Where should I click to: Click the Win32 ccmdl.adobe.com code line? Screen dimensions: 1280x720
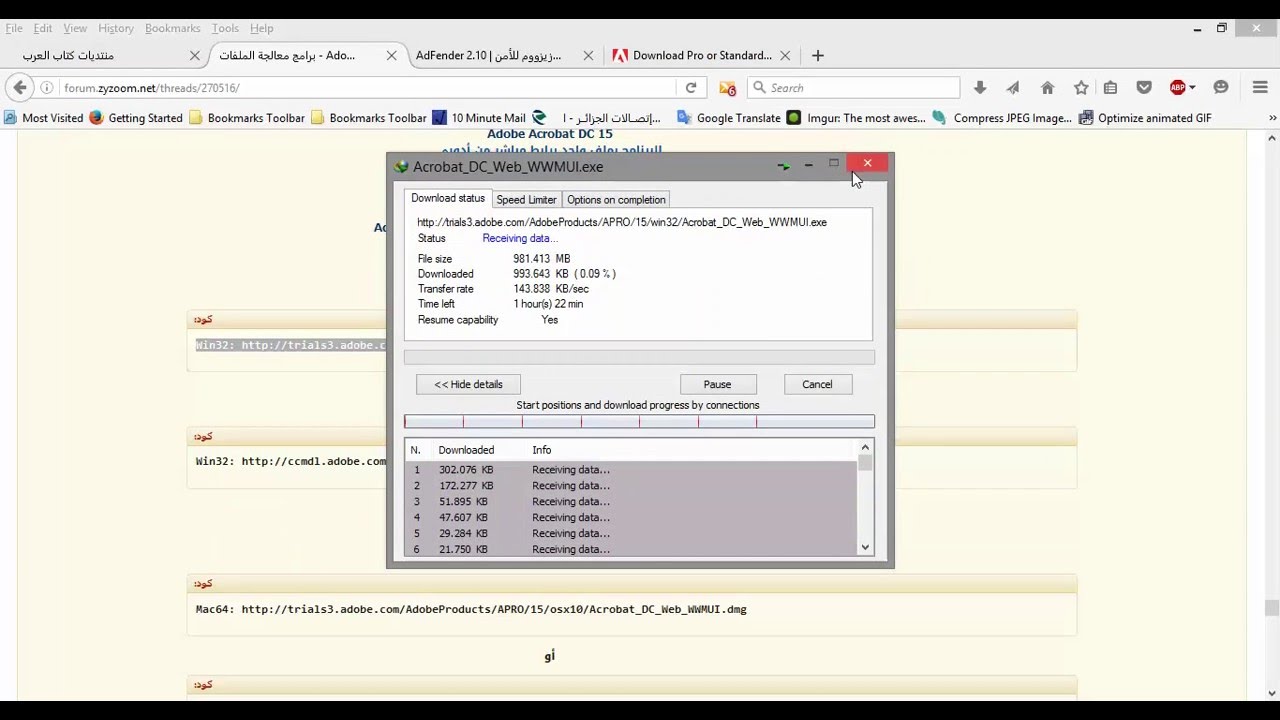tap(291, 461)
